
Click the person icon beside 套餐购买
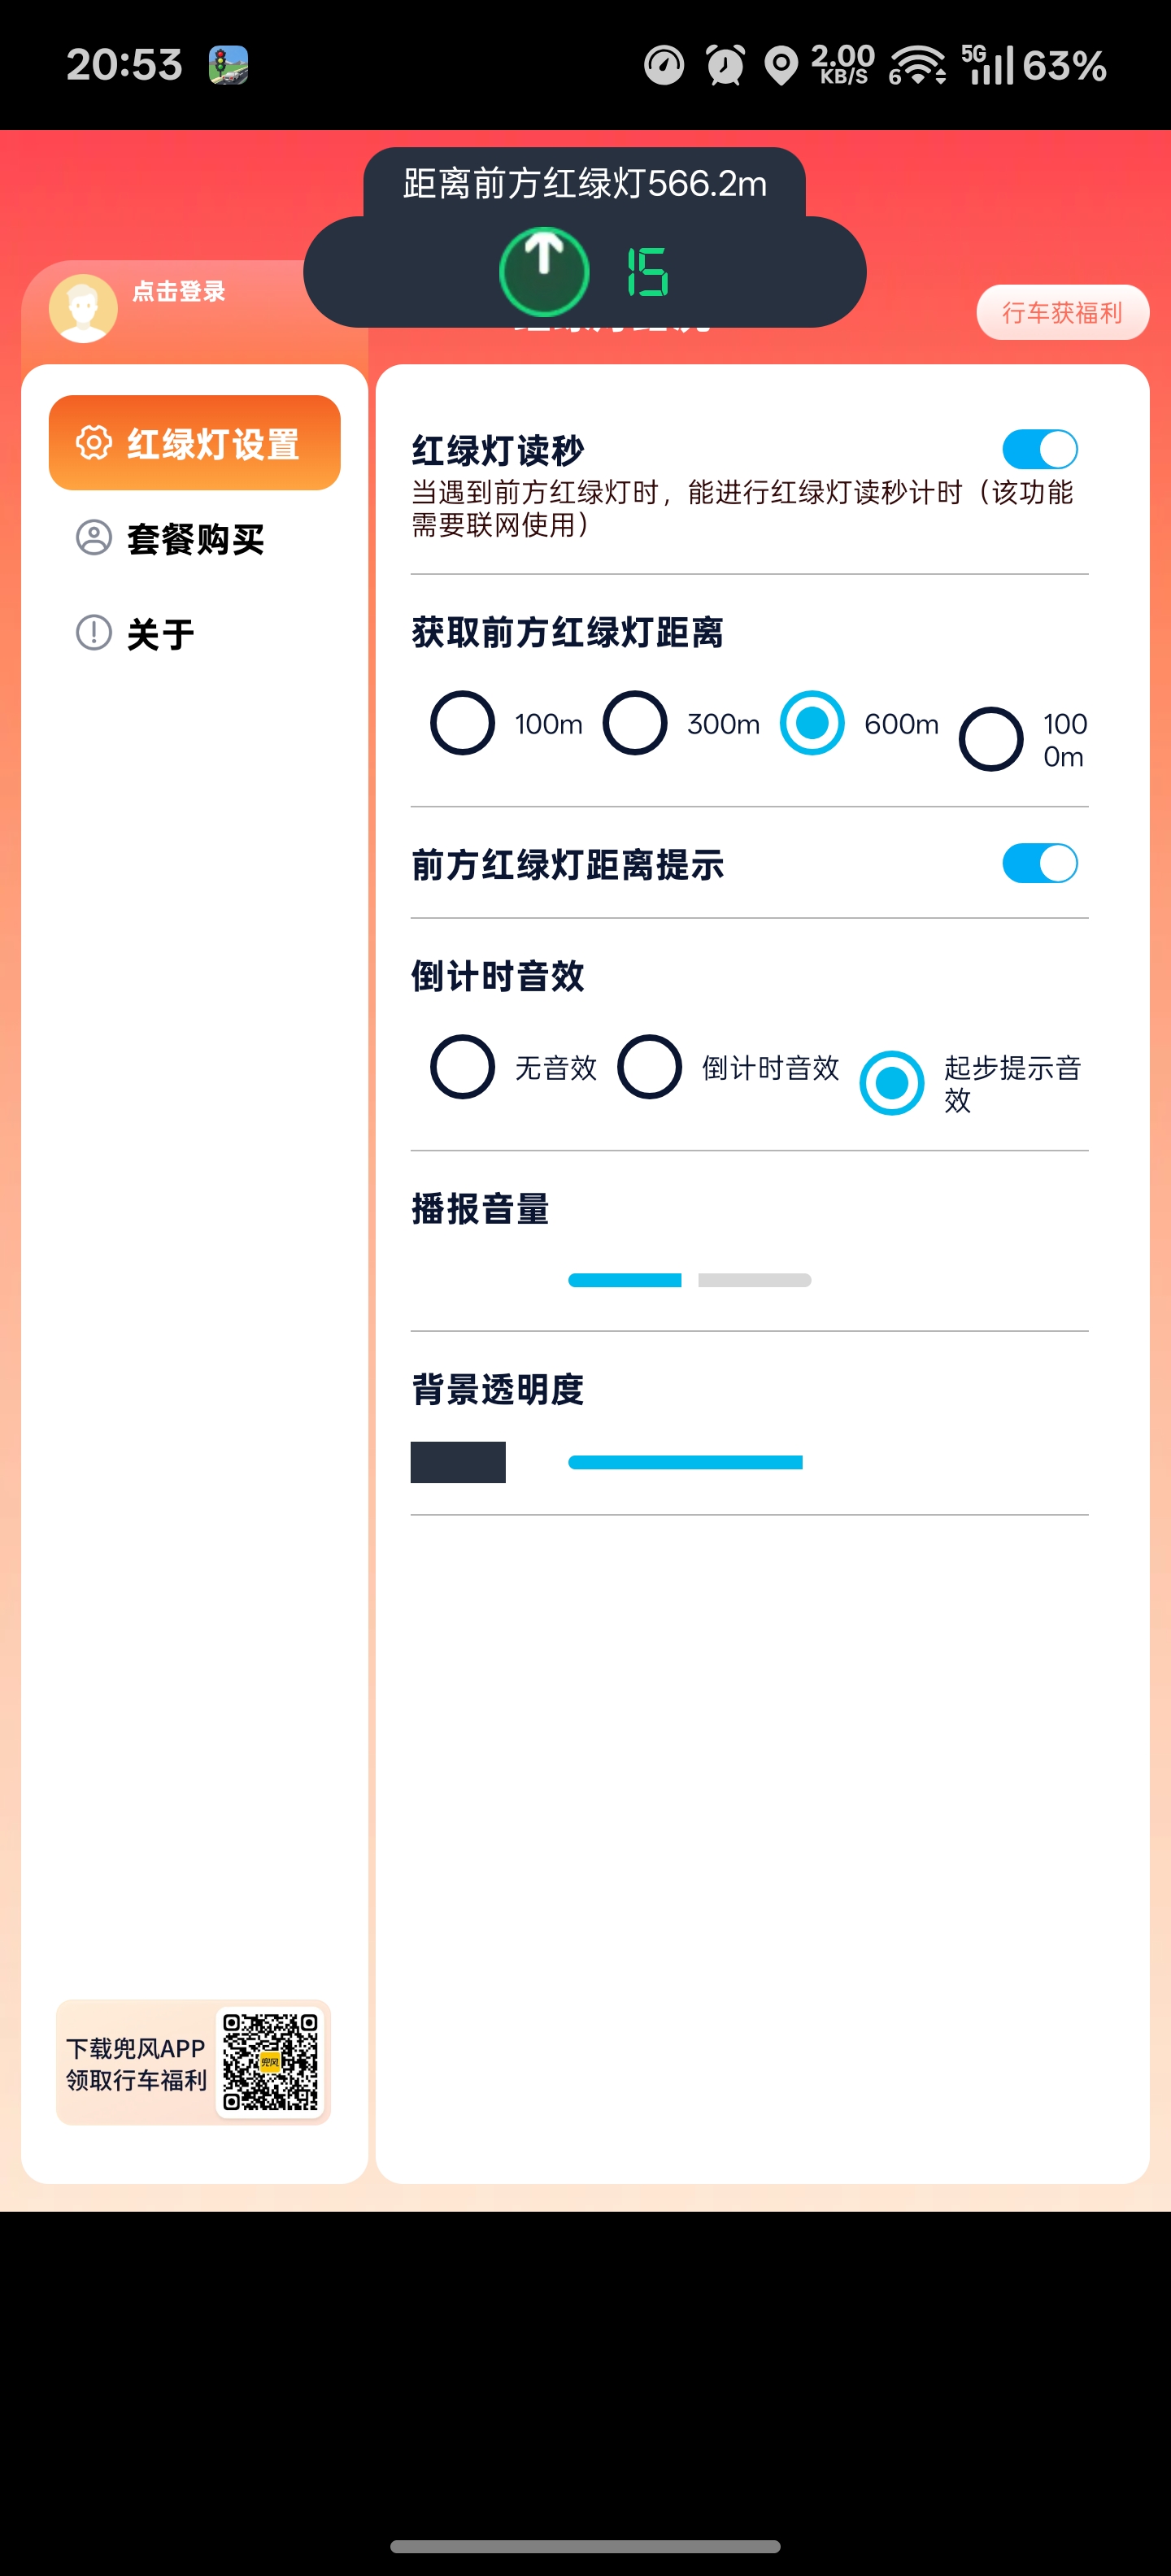[94, 537]
